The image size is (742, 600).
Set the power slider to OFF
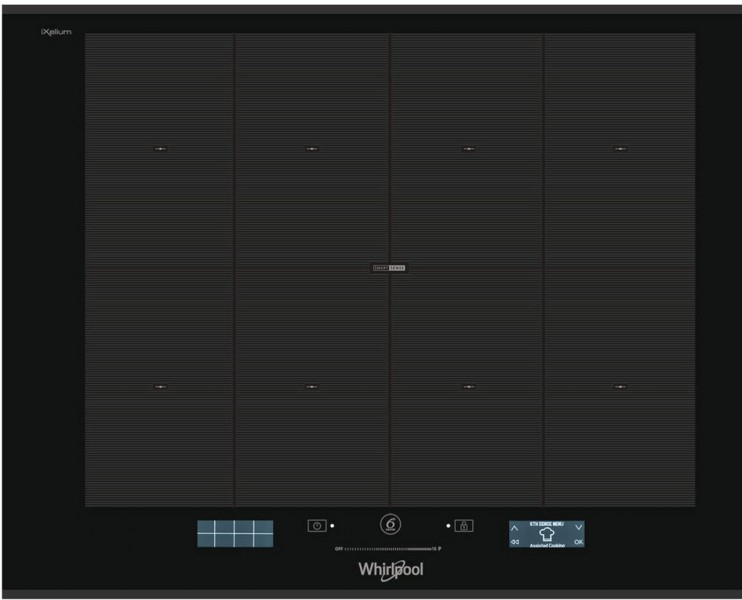coord(339,549)
